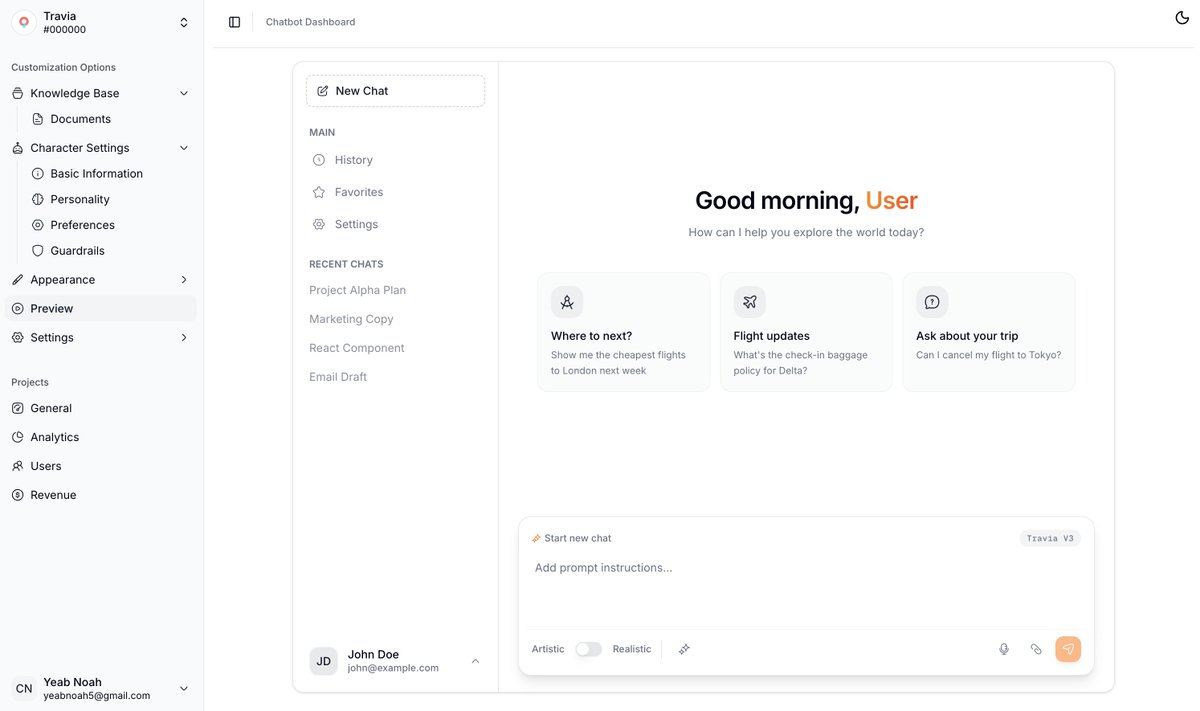Expand the sidebar Settings submenu chevron

pos(184,338)
